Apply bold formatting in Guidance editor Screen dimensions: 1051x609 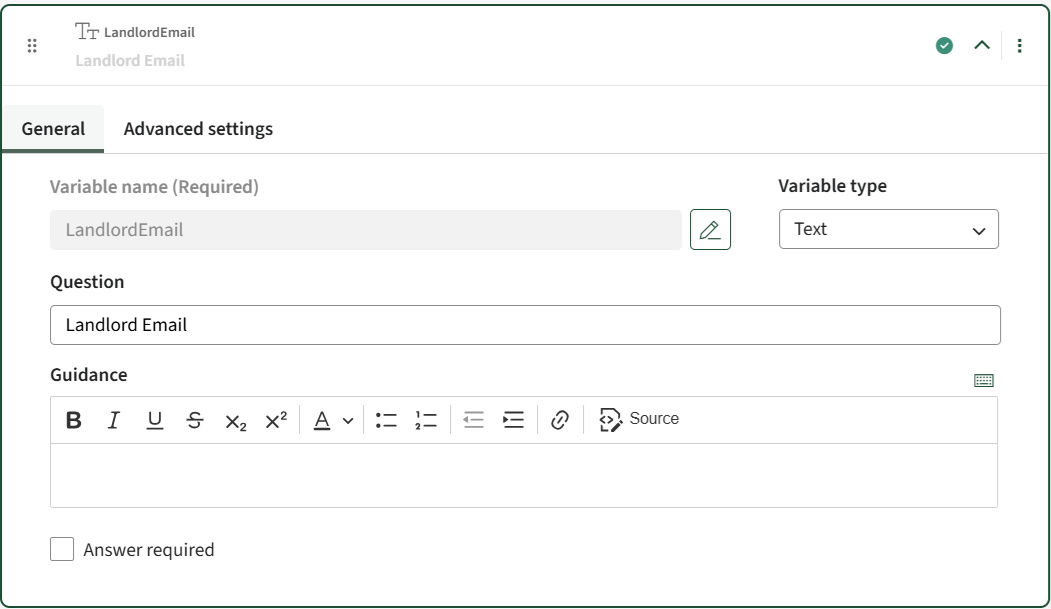[x=74, y=420]
